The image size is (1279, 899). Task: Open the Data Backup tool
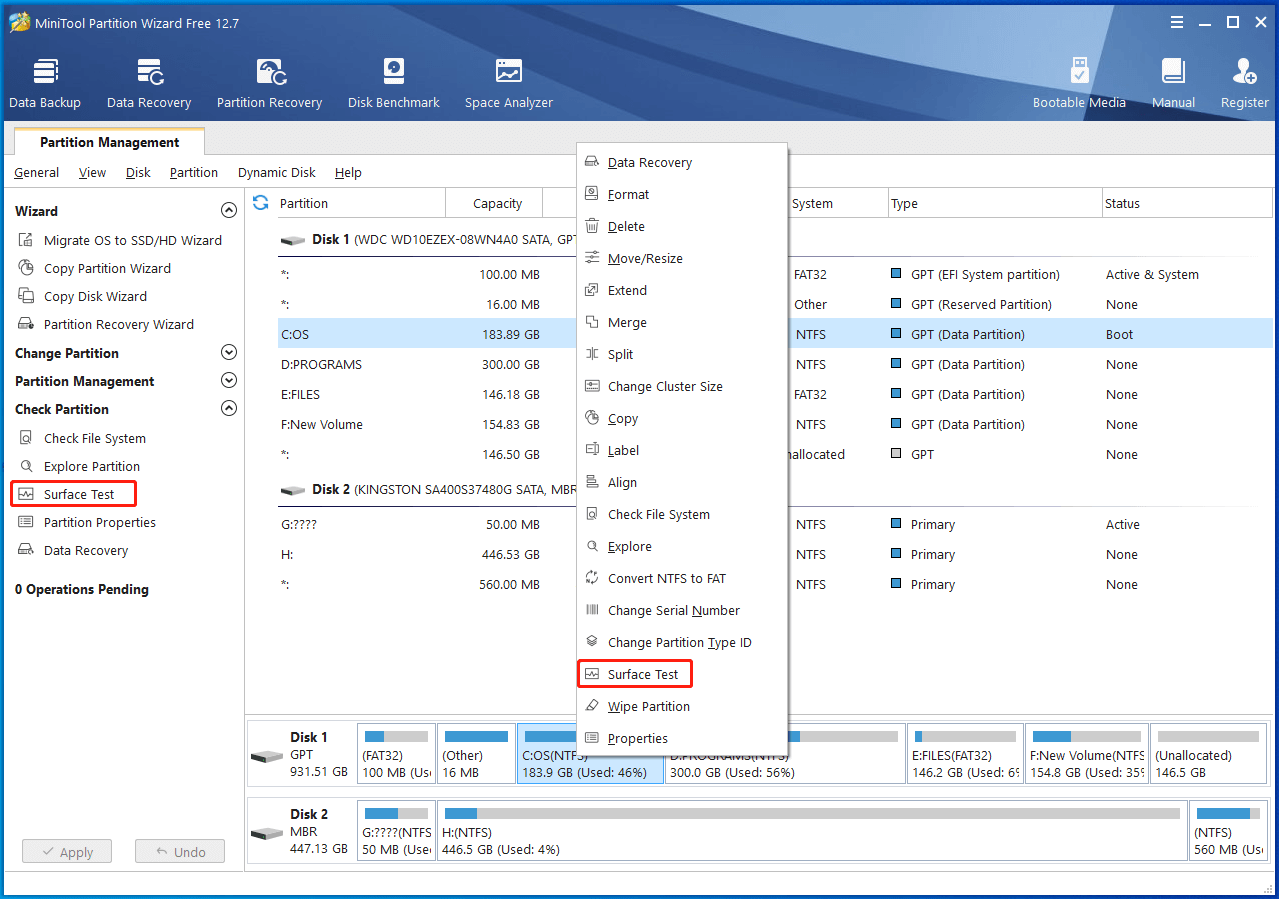(x=45, y=84)
